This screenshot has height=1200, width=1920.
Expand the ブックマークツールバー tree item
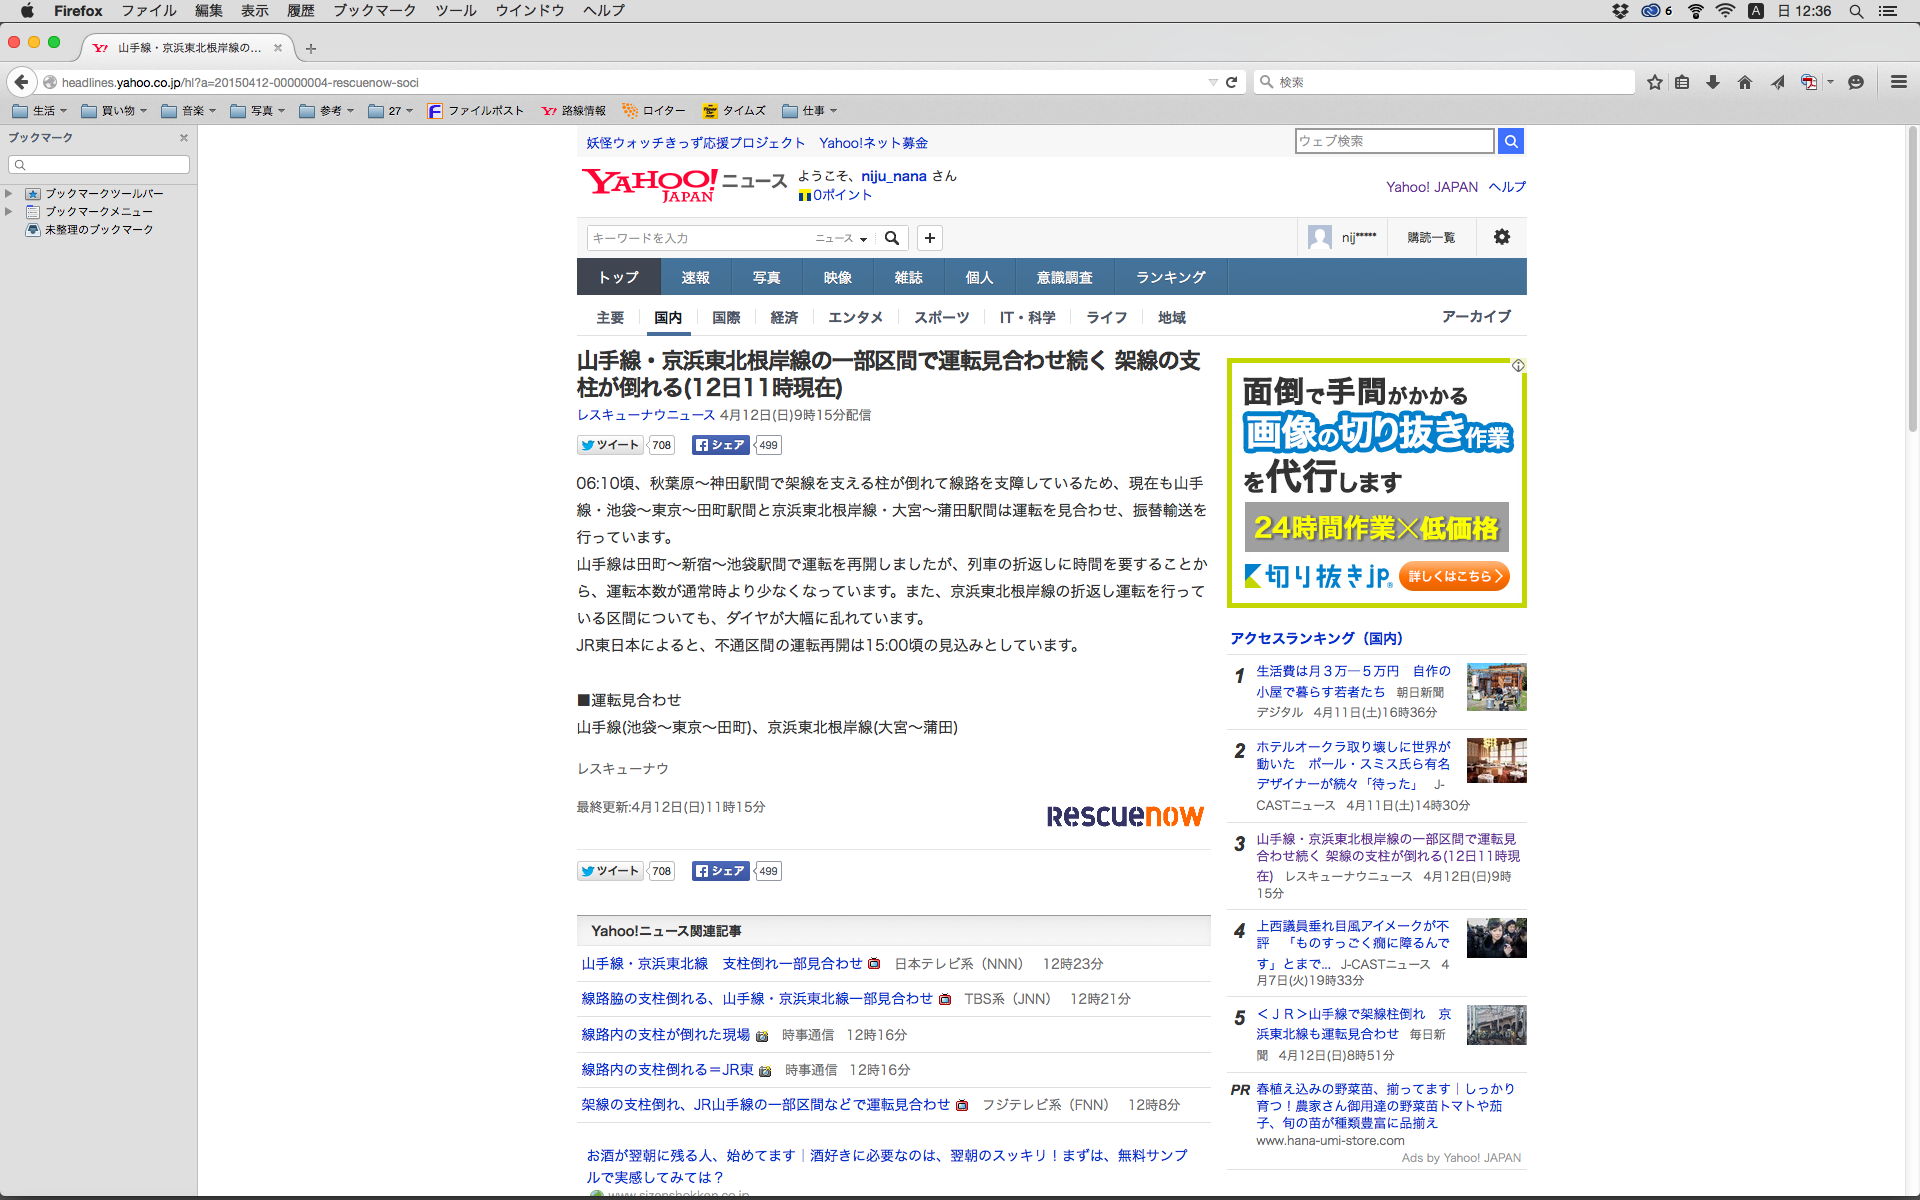pyautogui.click(x=9, y=193)
